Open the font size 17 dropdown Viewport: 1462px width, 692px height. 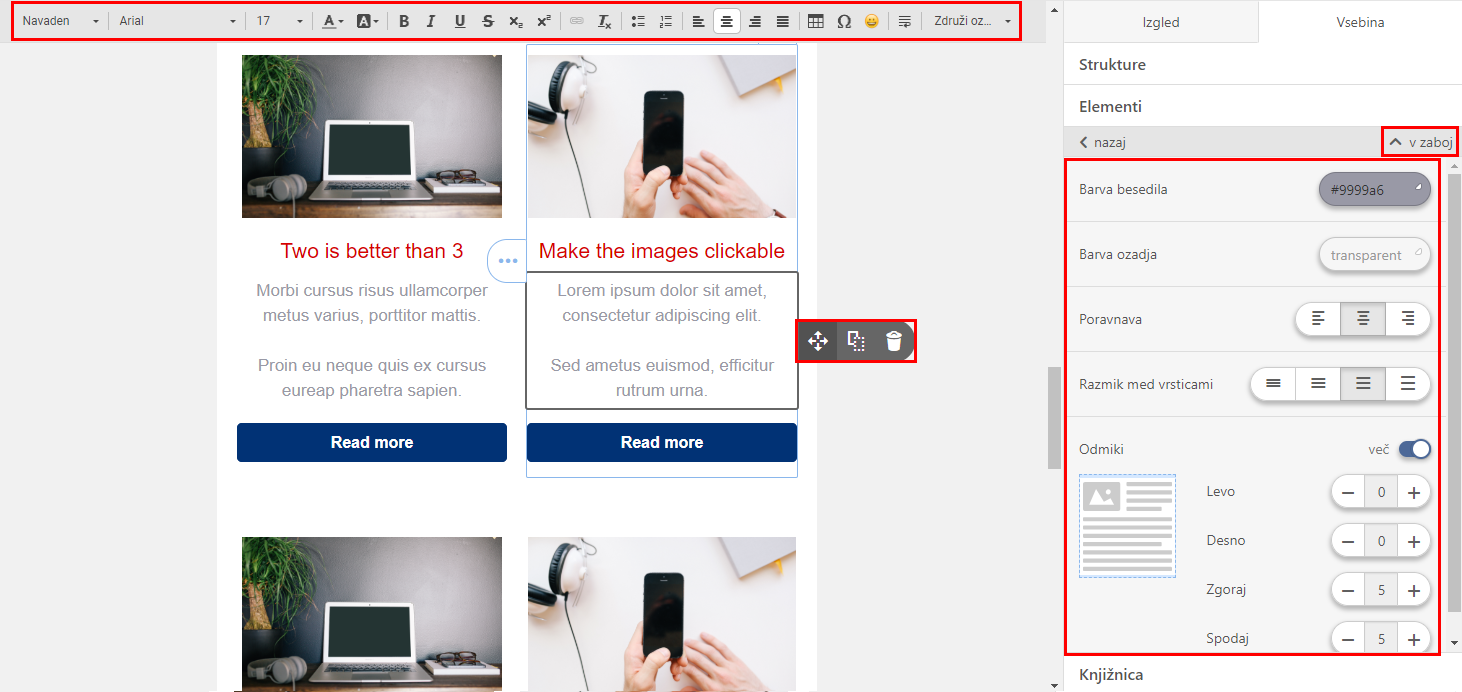[279, 21]
